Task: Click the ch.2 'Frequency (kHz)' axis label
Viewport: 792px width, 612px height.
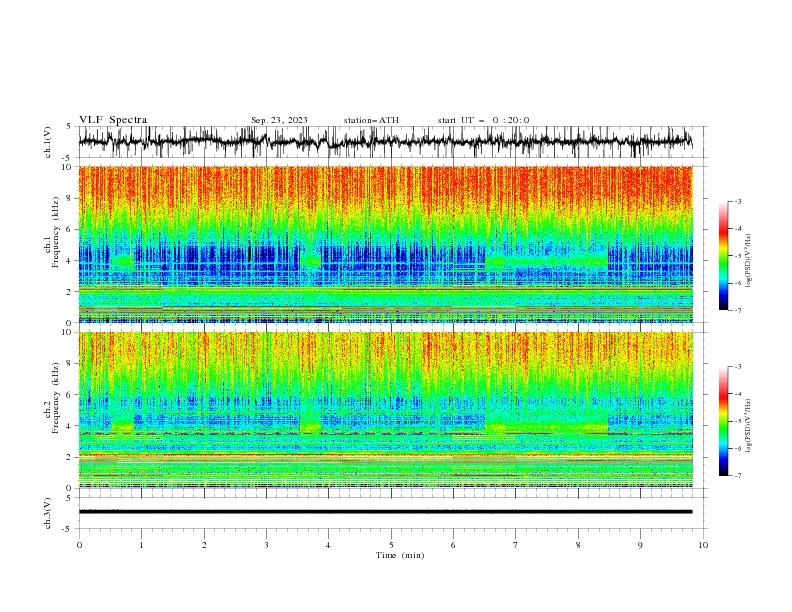Action: pyautogui.click(x=56, y=398)
